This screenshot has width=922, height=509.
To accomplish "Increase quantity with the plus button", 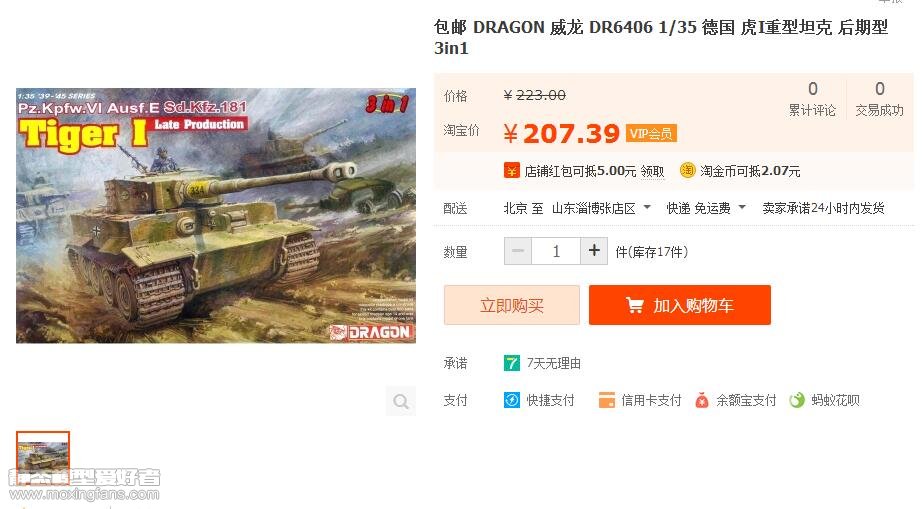I will coord(594,251).
